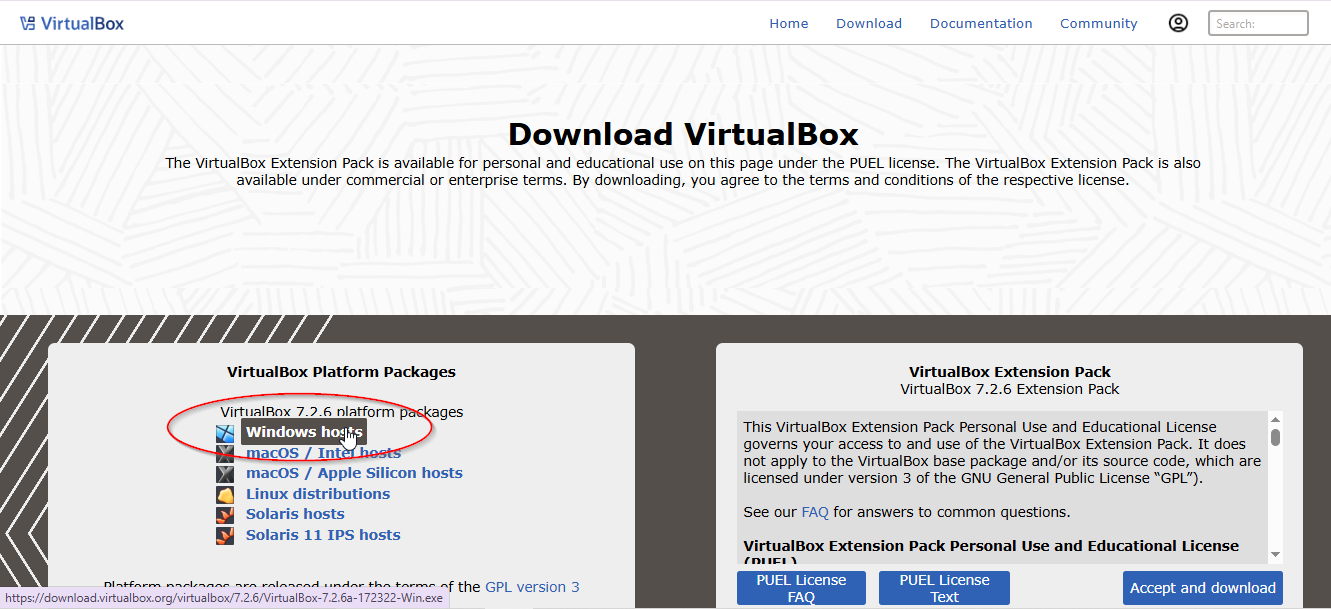This screenshot has width=1331, height=609.
Task: Open the Community navigation item
Action: click(x=1098, y=23)
